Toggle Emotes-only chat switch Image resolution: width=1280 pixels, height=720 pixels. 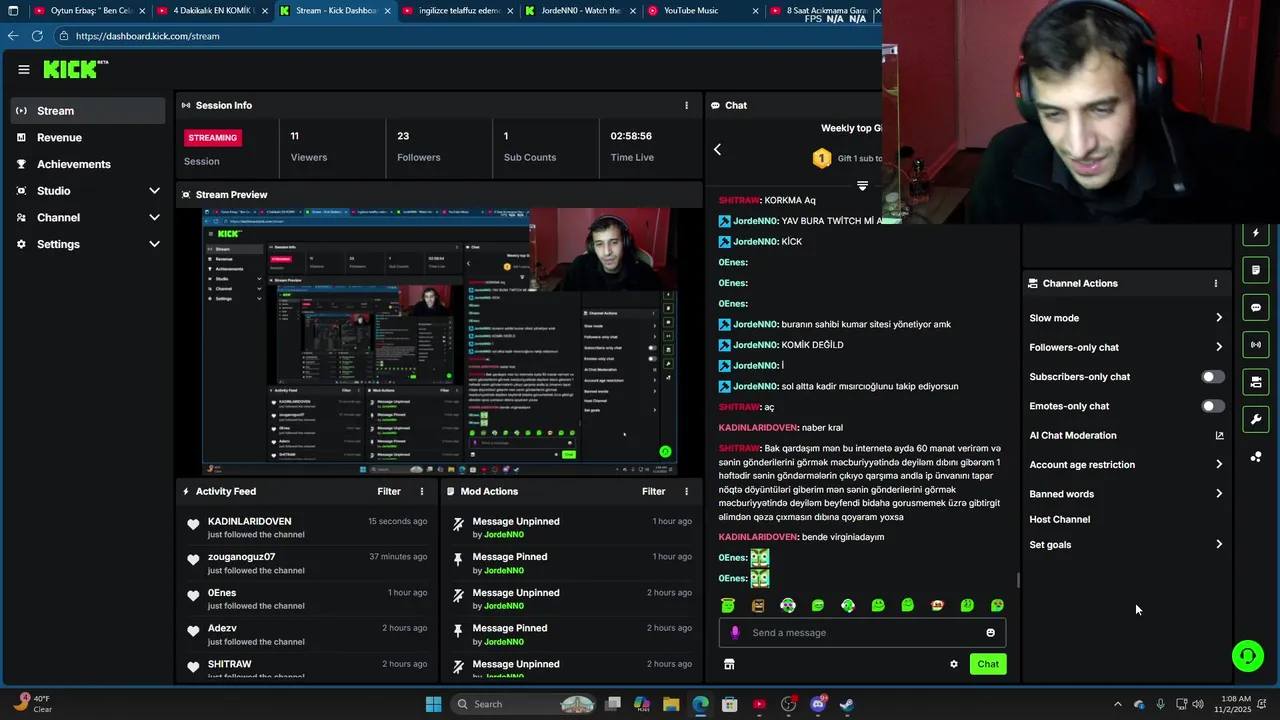(1213, 406)
